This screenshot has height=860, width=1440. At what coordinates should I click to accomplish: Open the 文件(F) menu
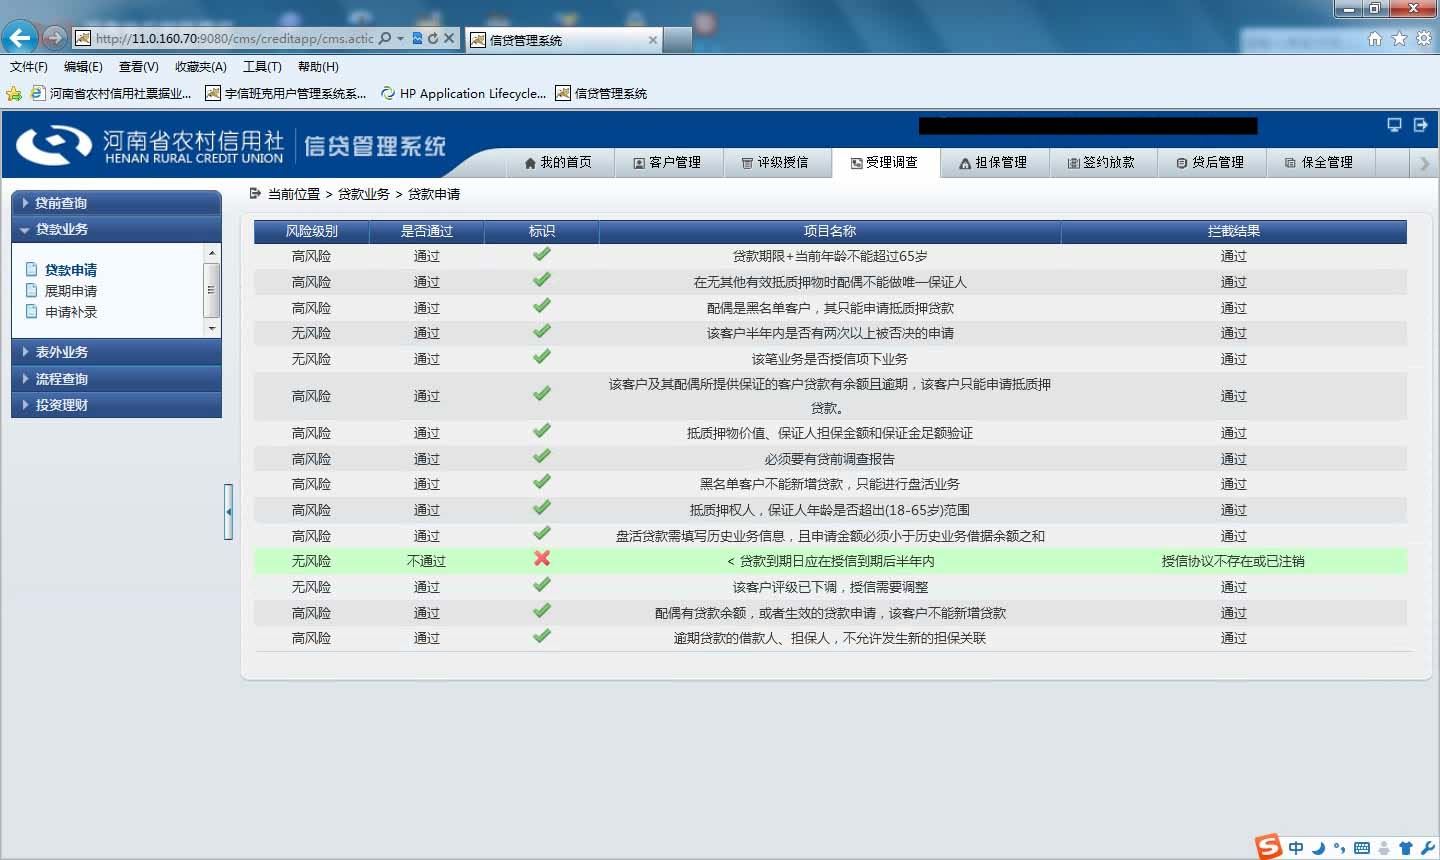[29, 67]
